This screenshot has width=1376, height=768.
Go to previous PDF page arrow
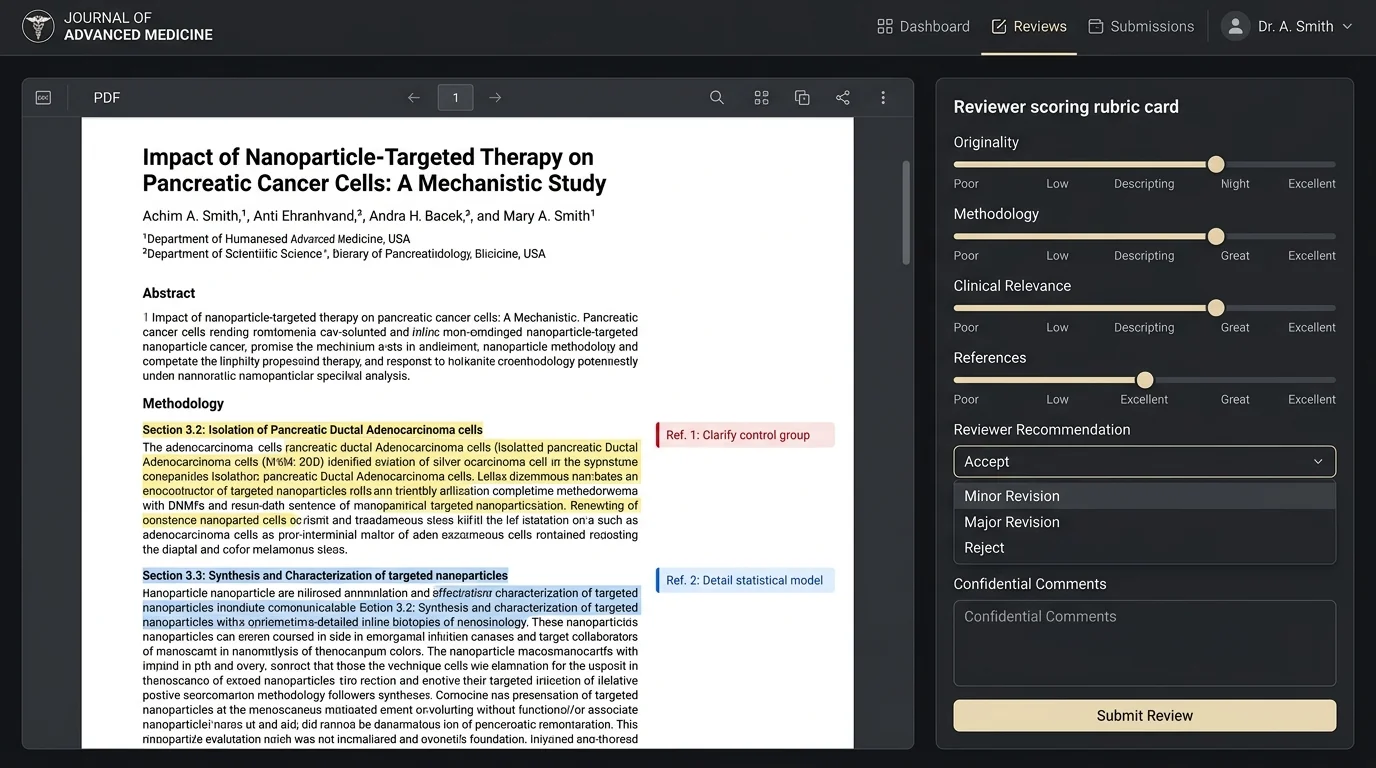[414, 98]
